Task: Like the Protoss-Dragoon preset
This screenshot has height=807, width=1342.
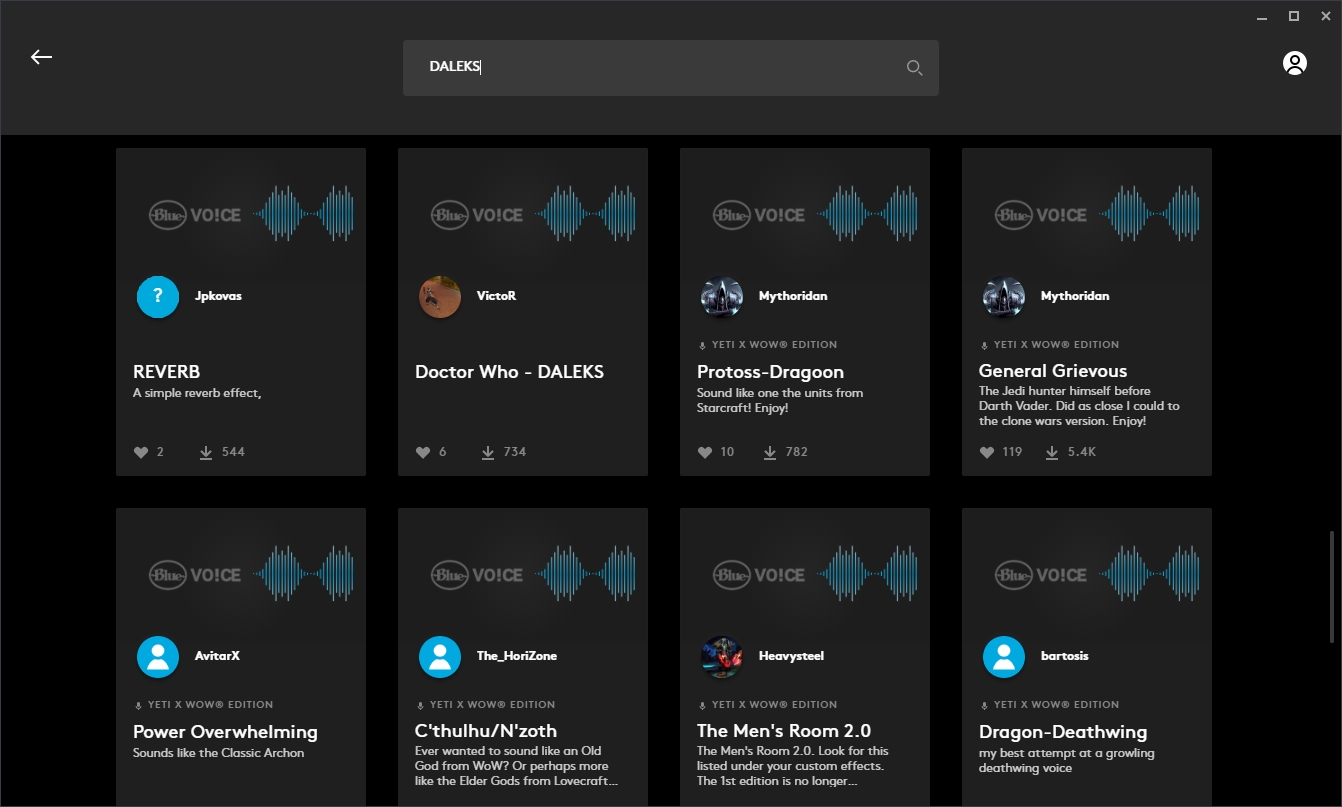Action: pos(705,452)
